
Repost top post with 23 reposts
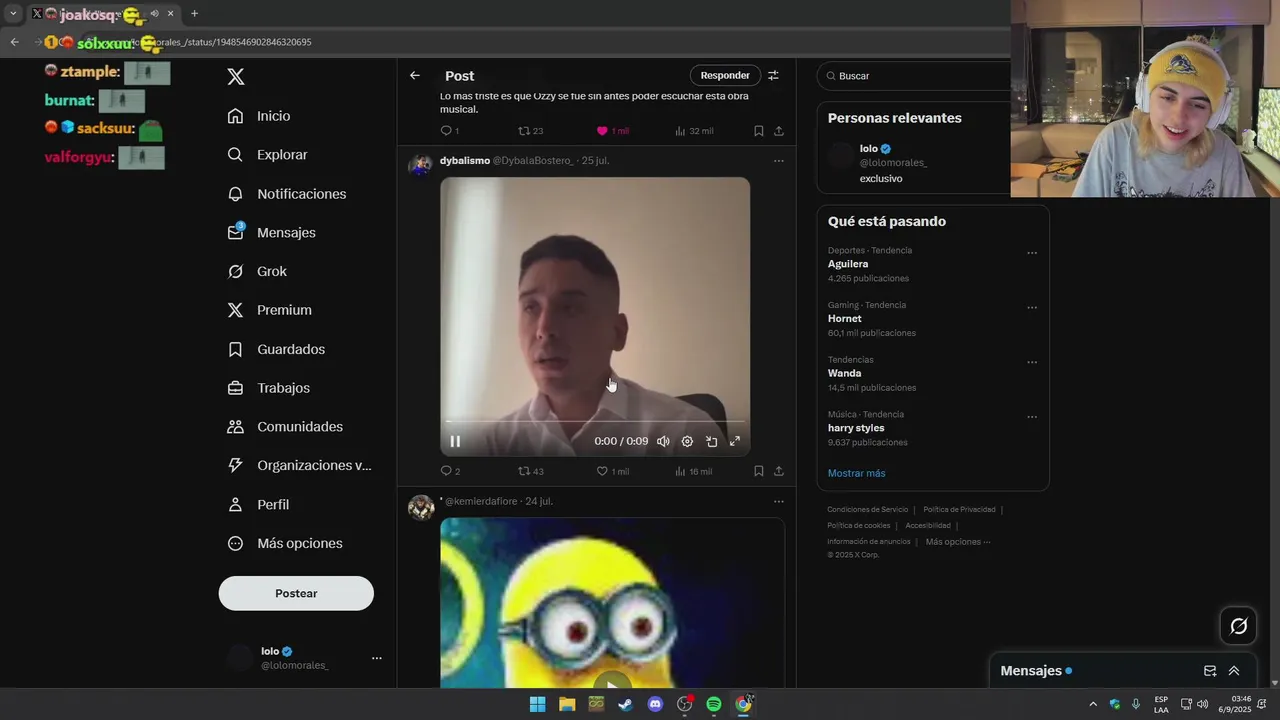tap(530, 131)
